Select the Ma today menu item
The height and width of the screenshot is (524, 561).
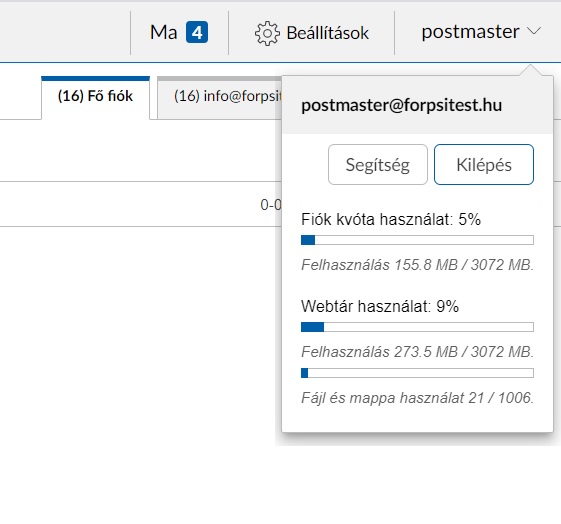pos(179,33)
